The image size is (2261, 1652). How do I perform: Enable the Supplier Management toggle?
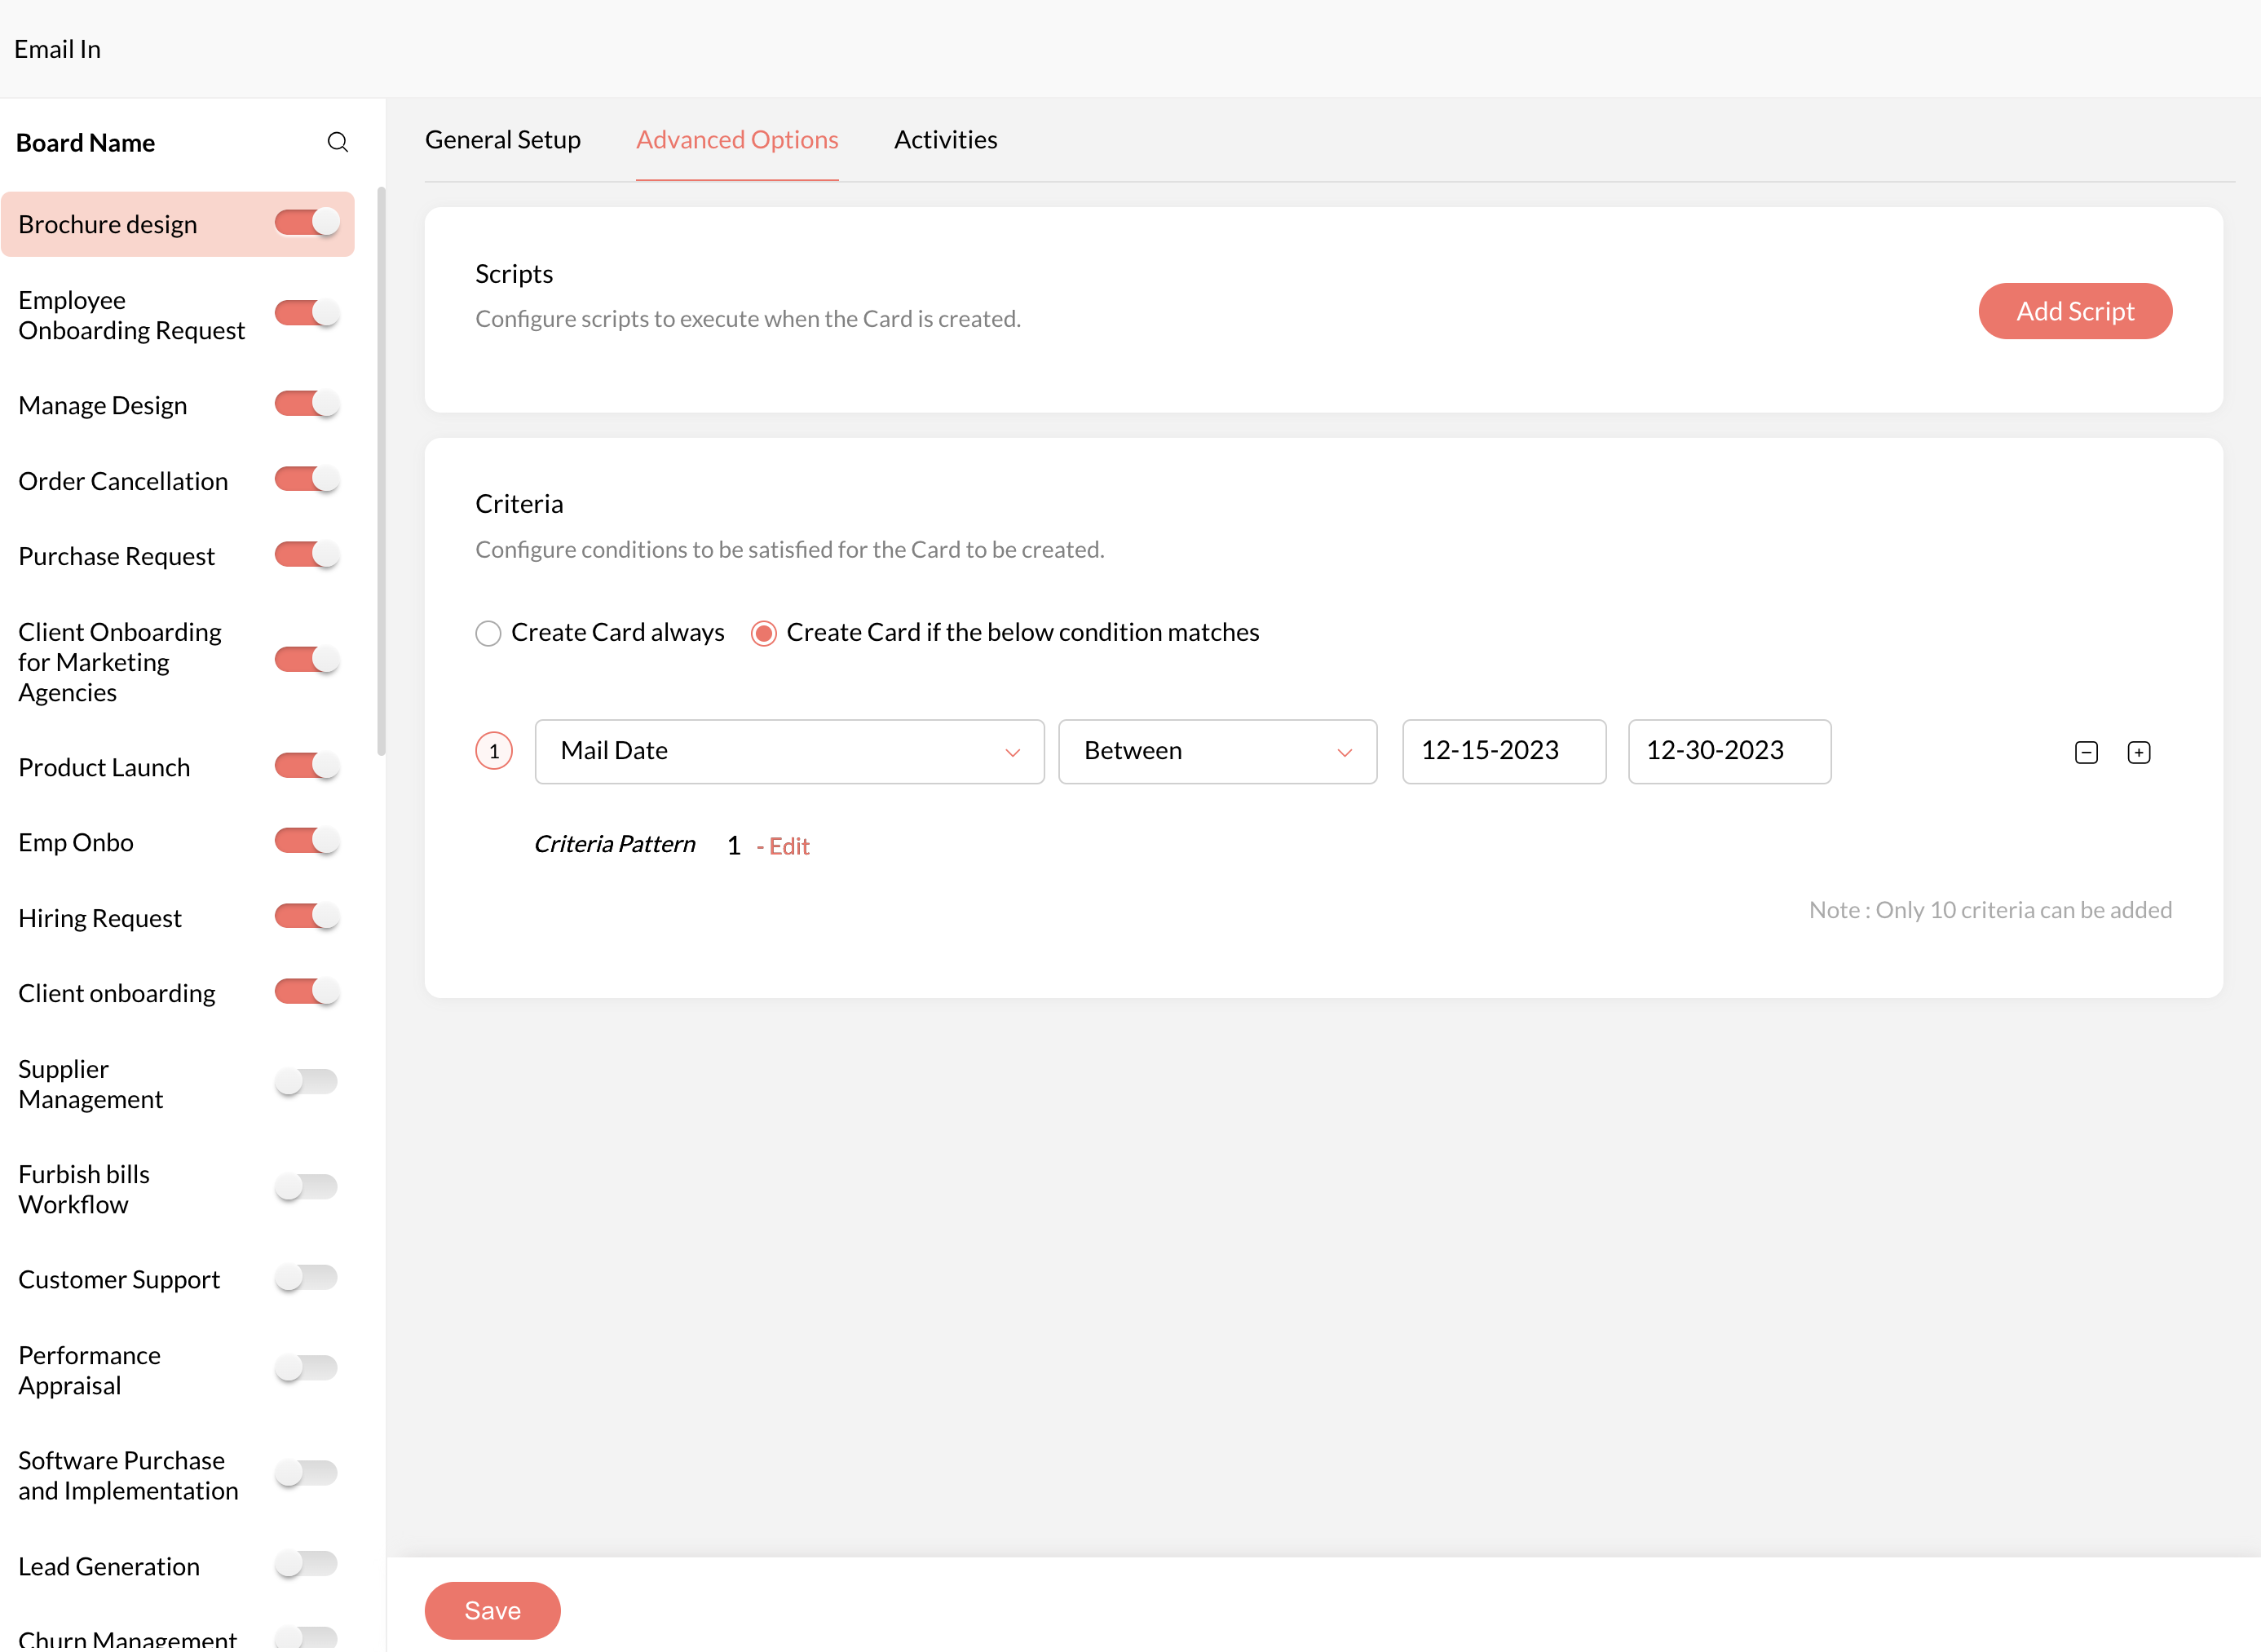tap(306, 1082)
